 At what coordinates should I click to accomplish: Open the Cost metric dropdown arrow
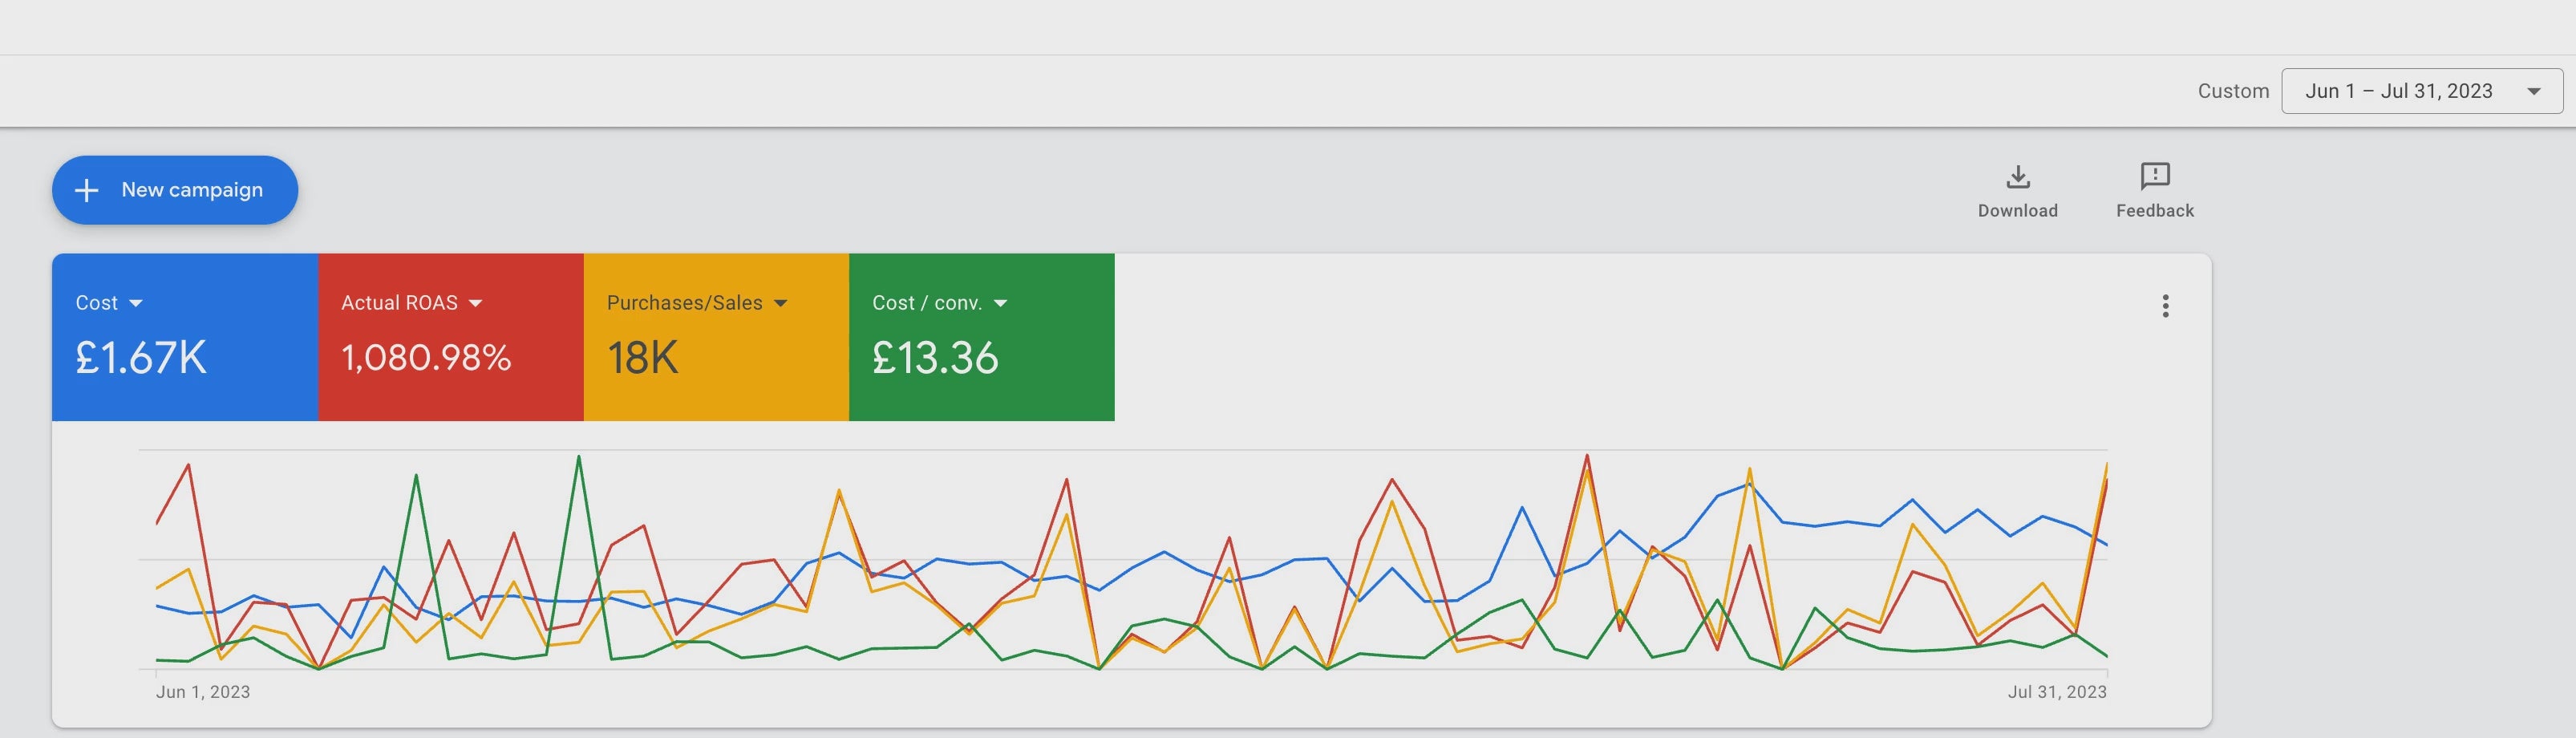(x=136, y=303)
